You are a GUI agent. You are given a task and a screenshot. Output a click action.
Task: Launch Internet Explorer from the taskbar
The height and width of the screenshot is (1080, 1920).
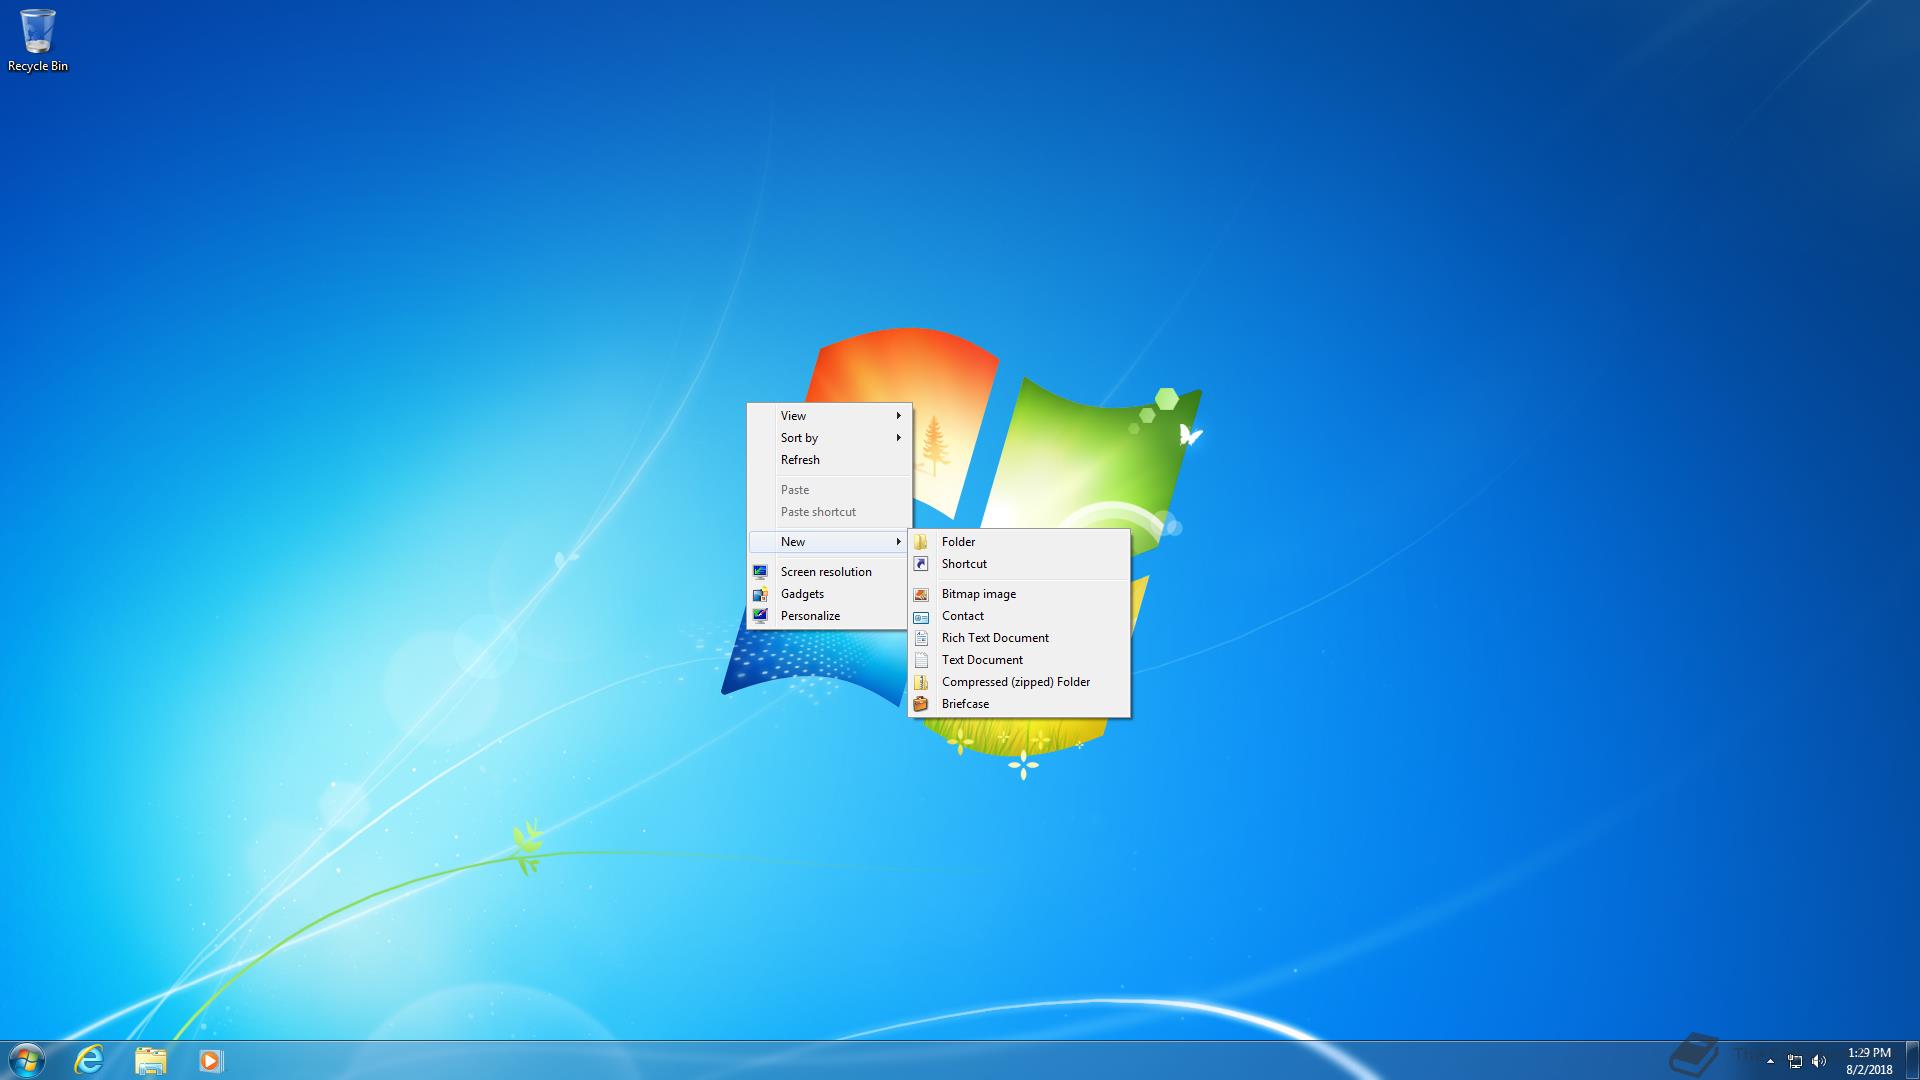[89, 1060]
